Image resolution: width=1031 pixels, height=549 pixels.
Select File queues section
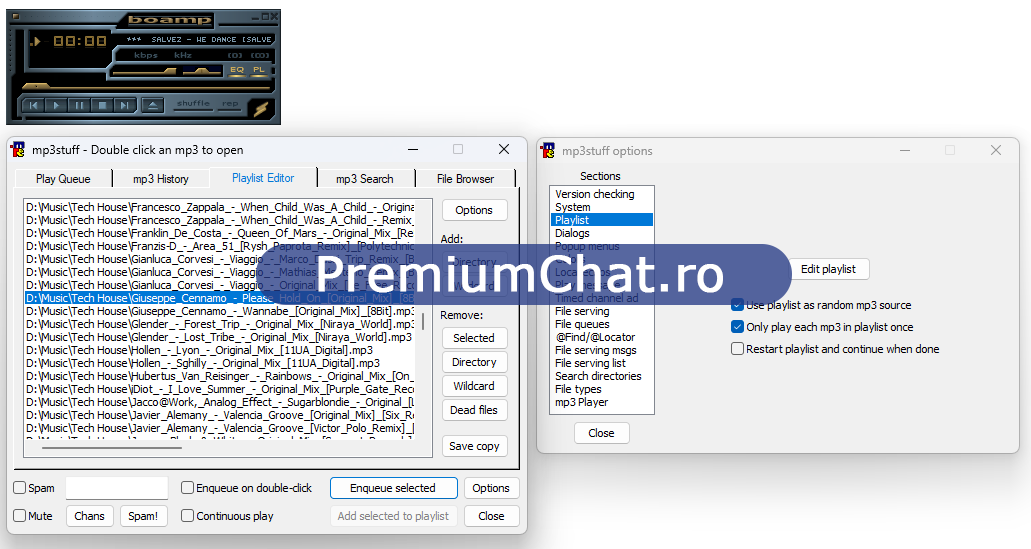[x=602, y=324]
